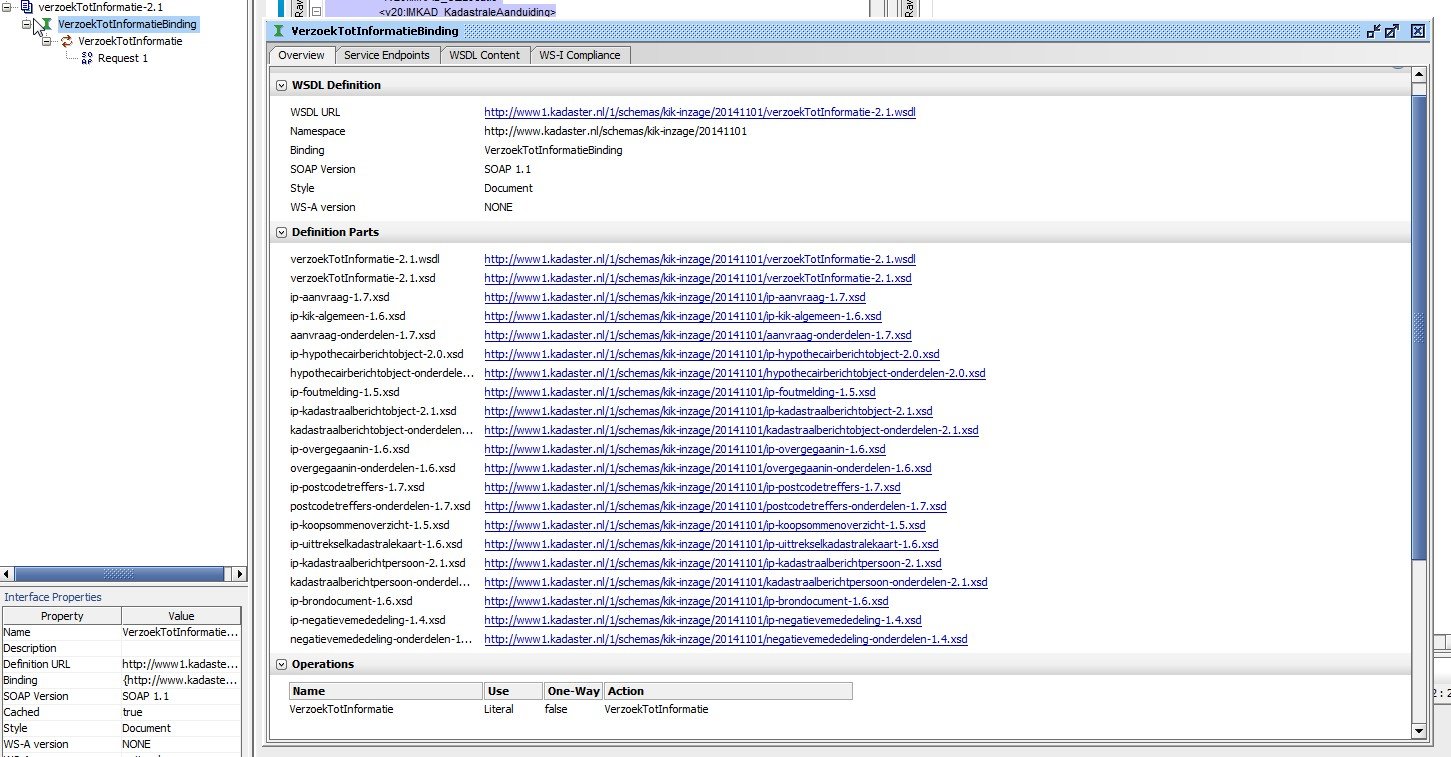1451x757 pixels.
Task: Open the overgegaanin-onderdelen-1.6.xsd link
Action: 708,468
